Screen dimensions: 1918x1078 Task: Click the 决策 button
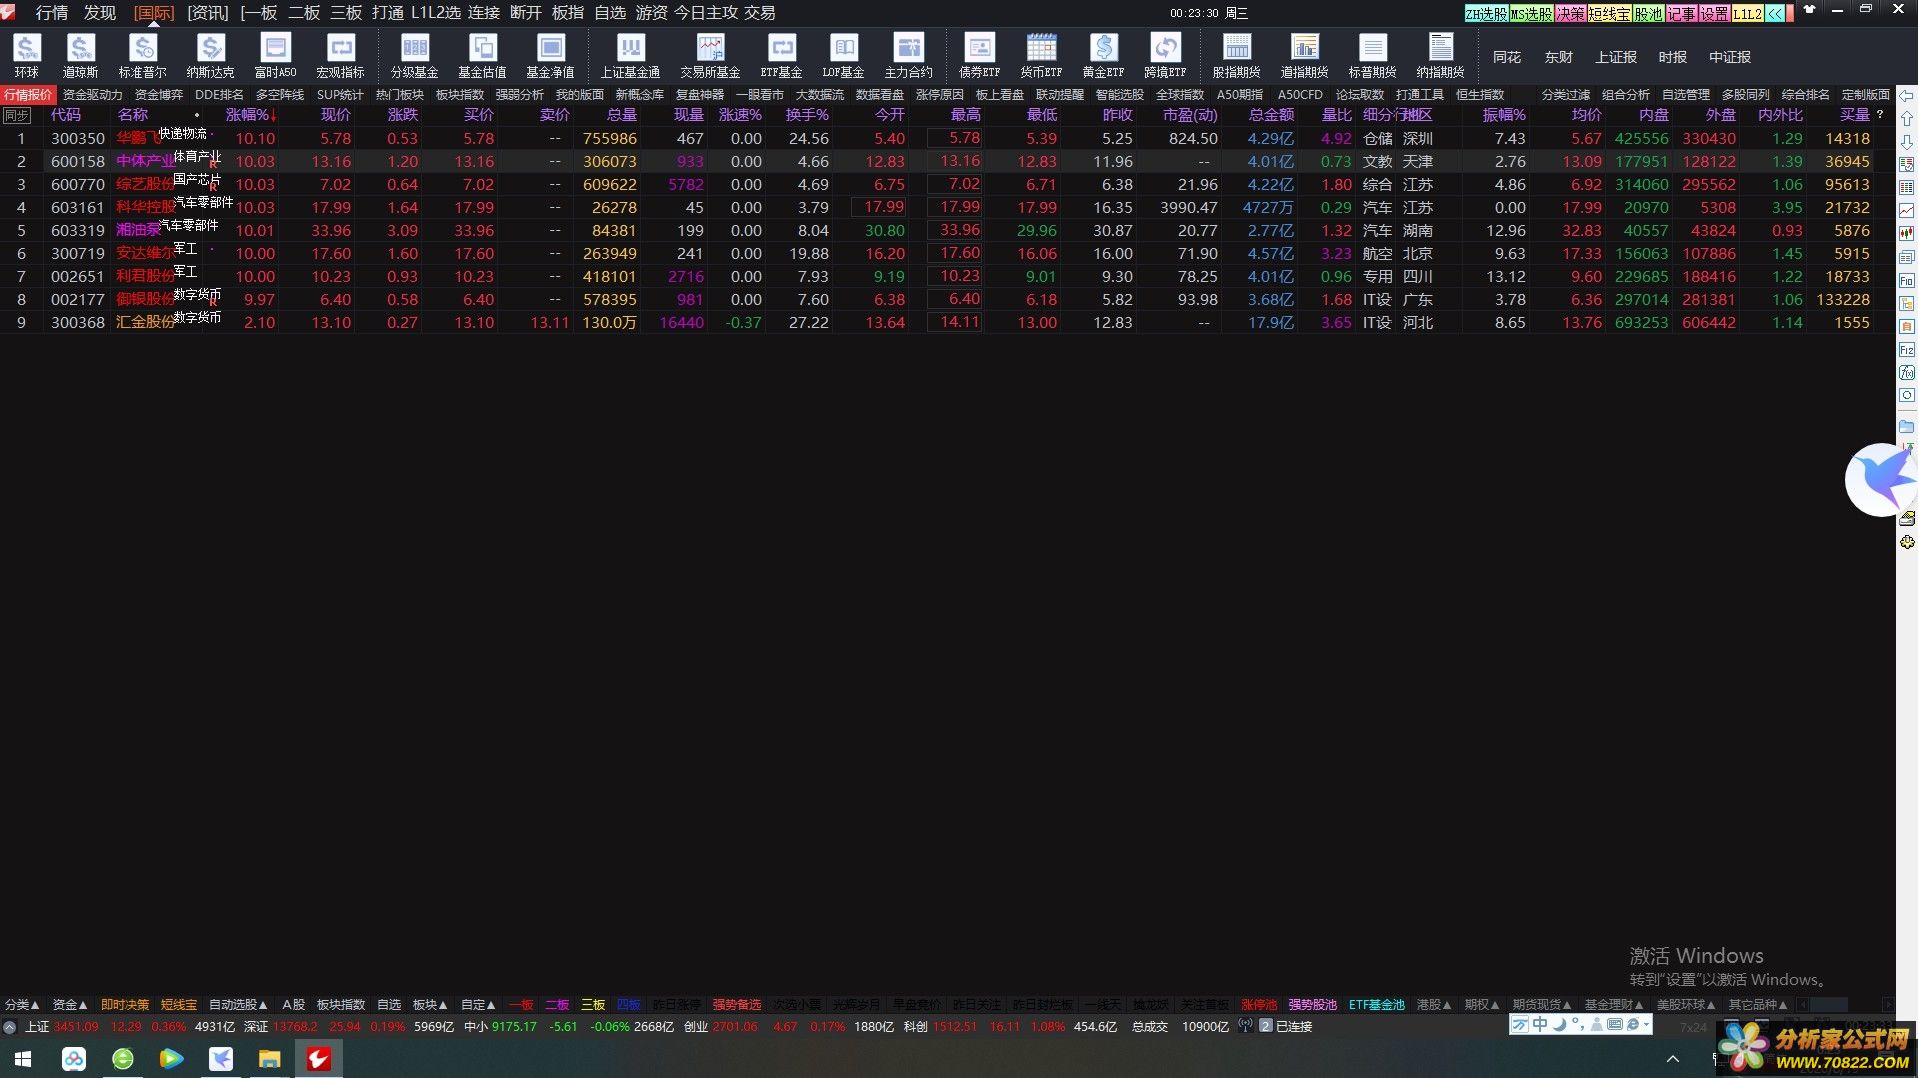tap(1571, 13)
